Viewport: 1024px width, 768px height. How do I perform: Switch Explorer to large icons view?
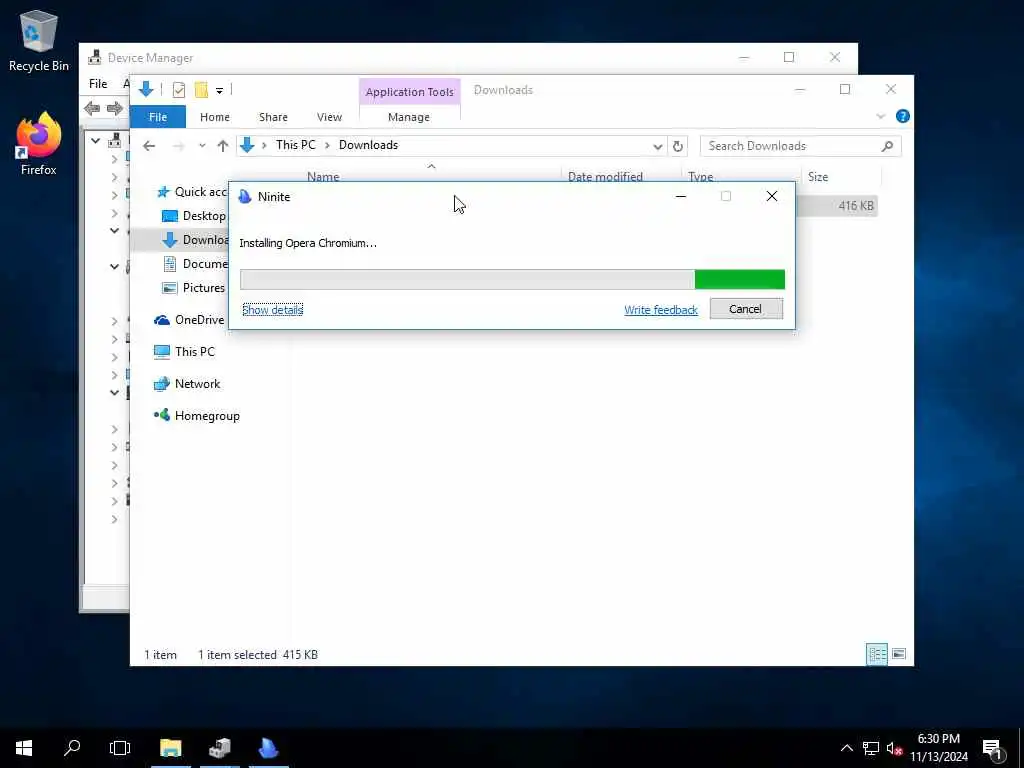pos(899,654)
